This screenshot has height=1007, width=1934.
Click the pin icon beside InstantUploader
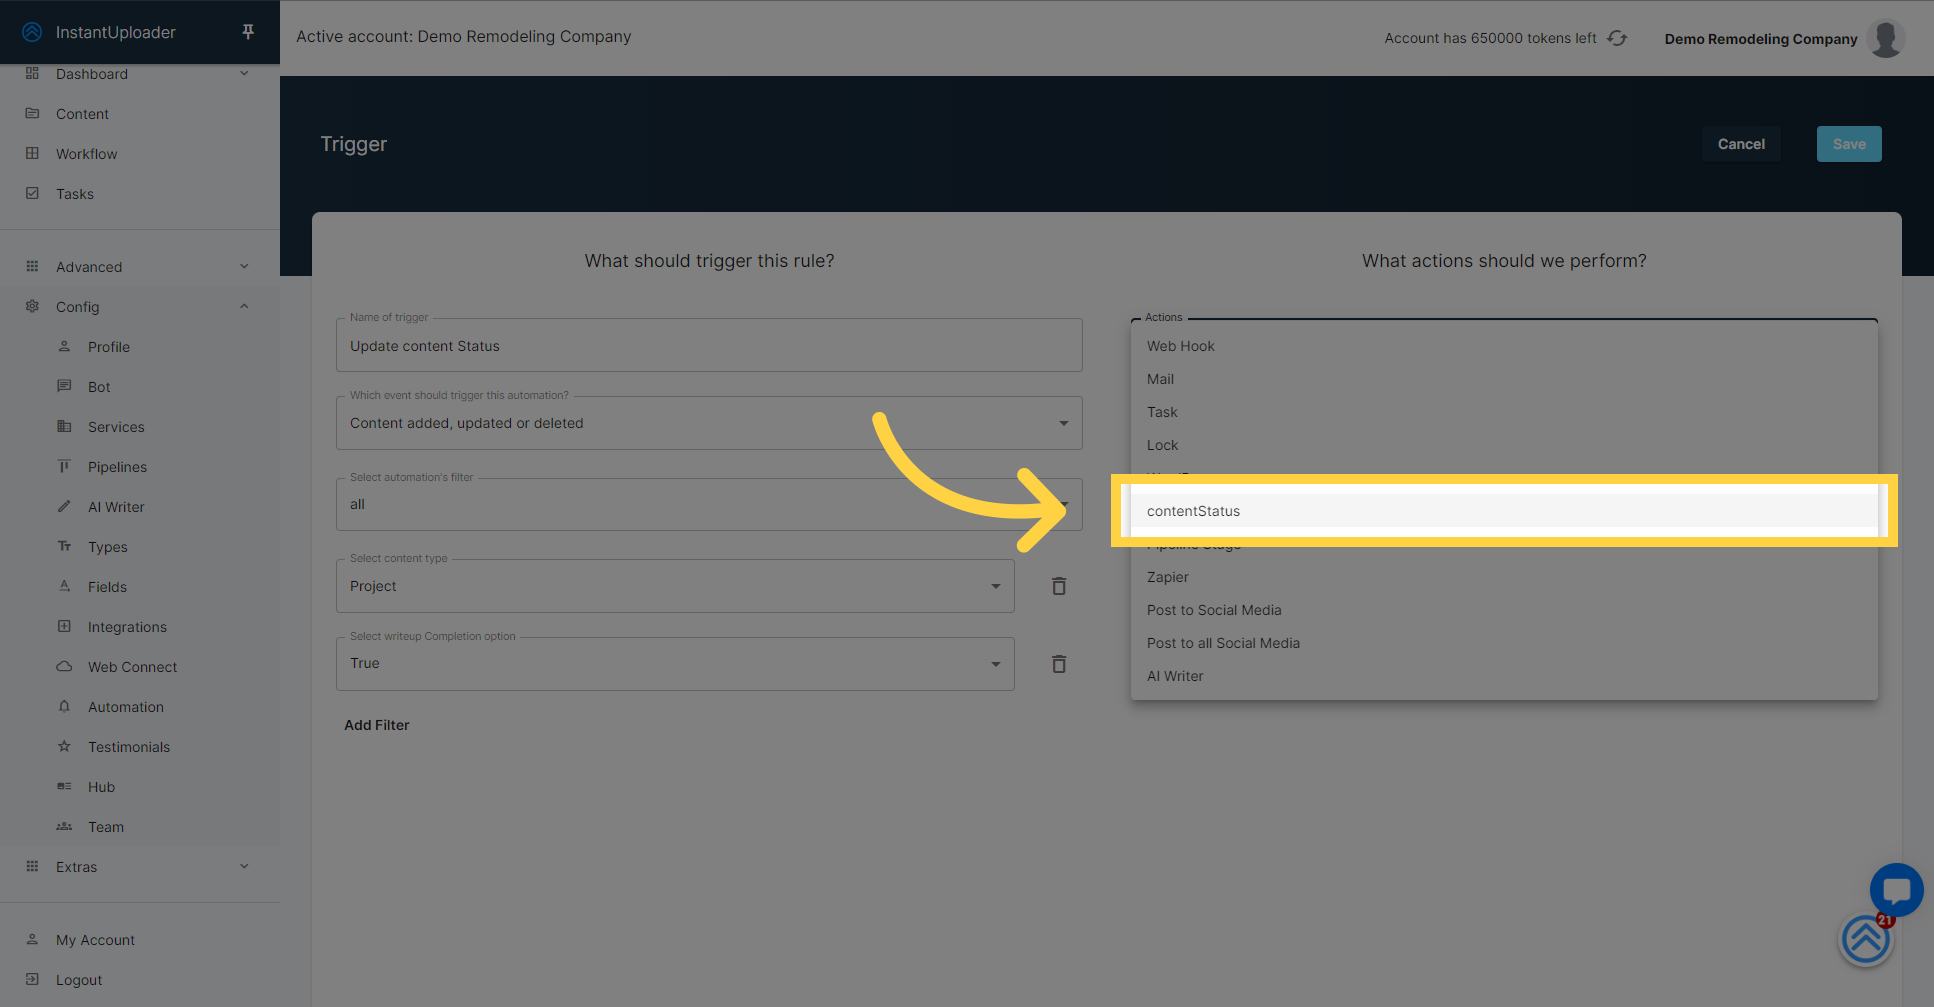248,32
